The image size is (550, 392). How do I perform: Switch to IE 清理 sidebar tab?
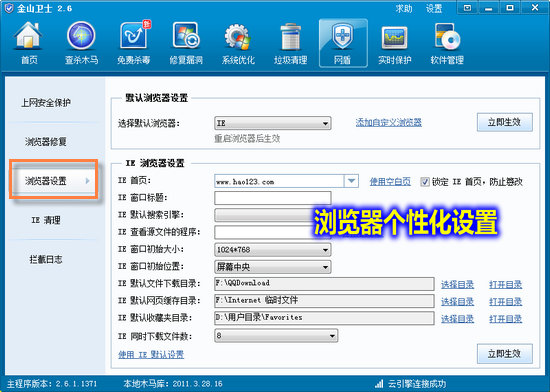[x=46, y=220]
